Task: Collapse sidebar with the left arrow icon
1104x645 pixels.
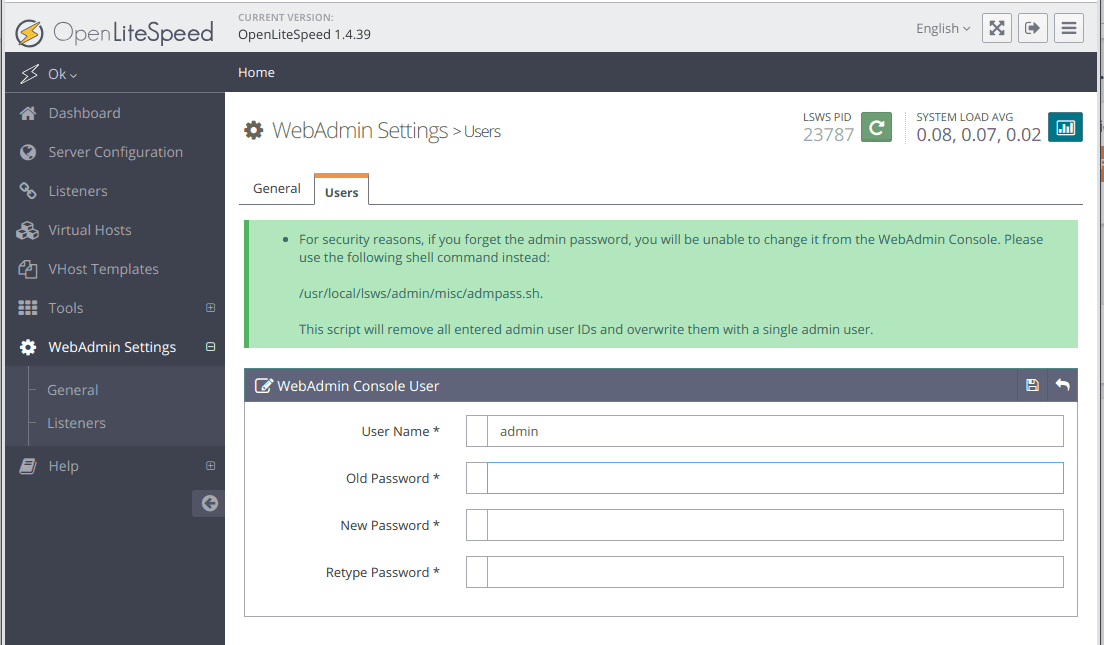Action: click(209, 503)
